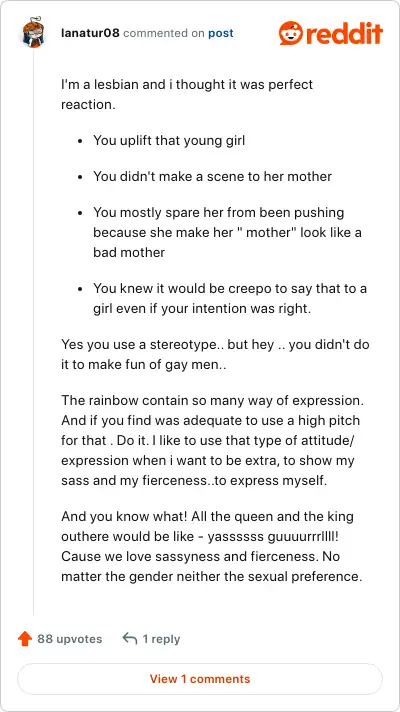The height and width of the screenshot is (712, 400).
Task: Select the "You uplift that young girl" bullet
Action: point(169,140)
